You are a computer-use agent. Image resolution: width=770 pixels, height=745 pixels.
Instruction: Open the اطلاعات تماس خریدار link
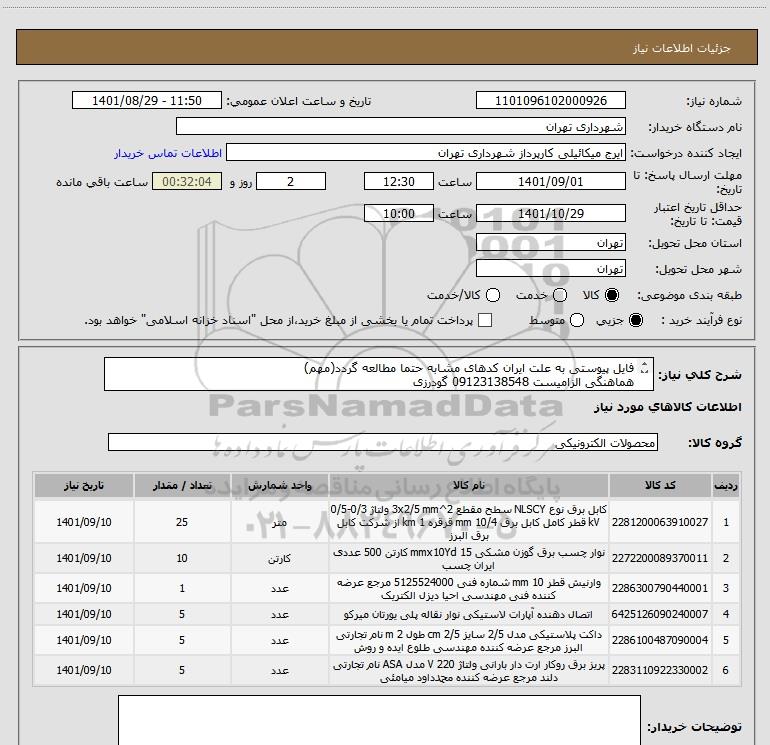(x=168, y=153)
